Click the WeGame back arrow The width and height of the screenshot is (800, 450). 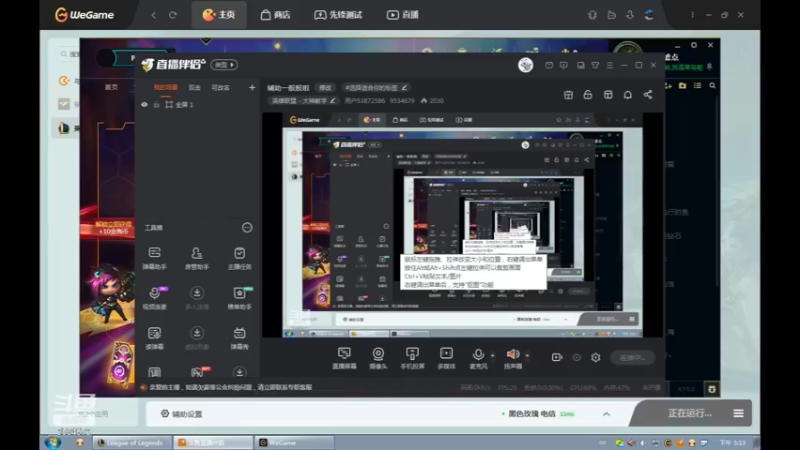click(x=154, y=15)
